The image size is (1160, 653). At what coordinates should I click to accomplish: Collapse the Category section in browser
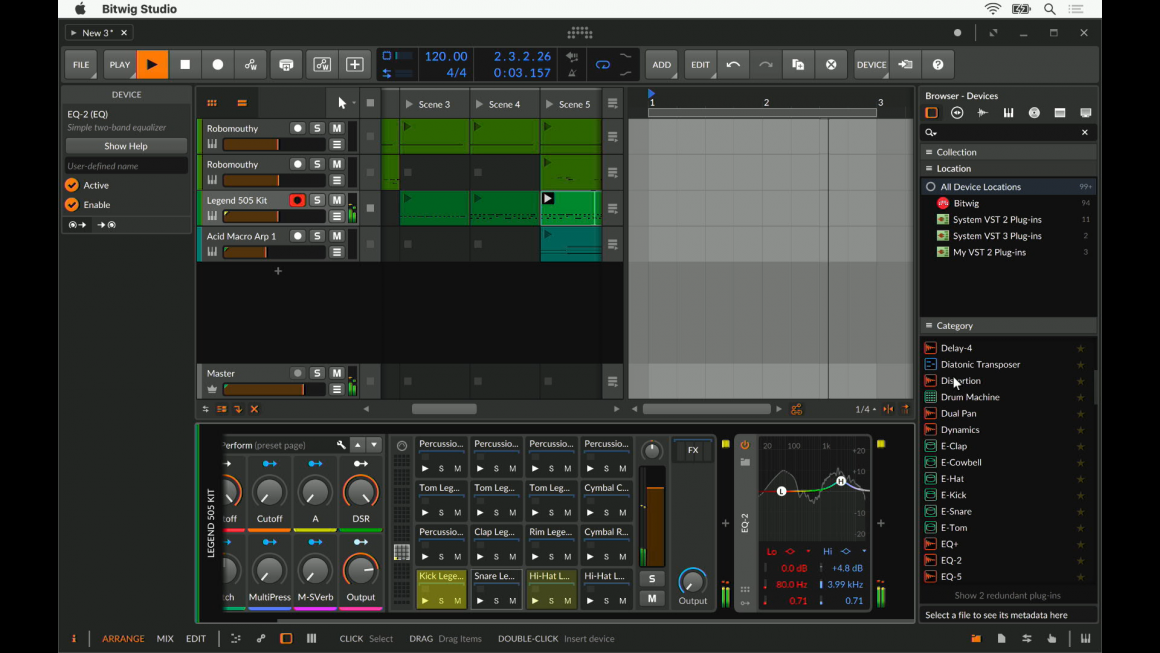click(954, 325)
